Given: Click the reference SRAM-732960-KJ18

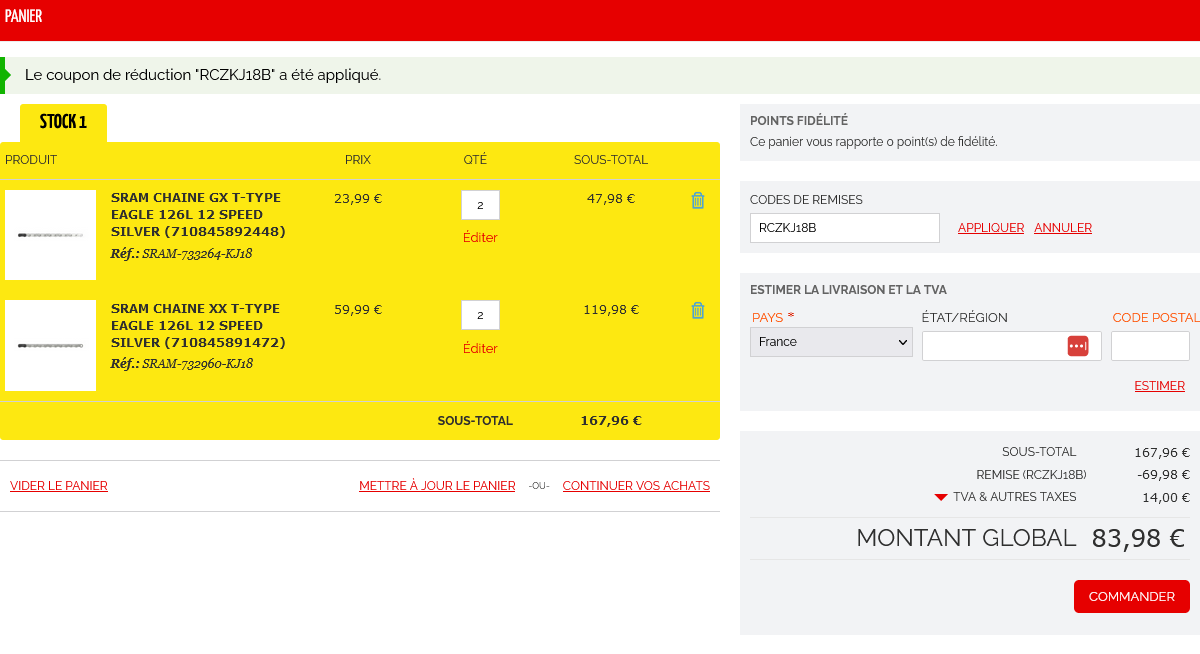Looking at the screenshot, I should coord(197,364).
